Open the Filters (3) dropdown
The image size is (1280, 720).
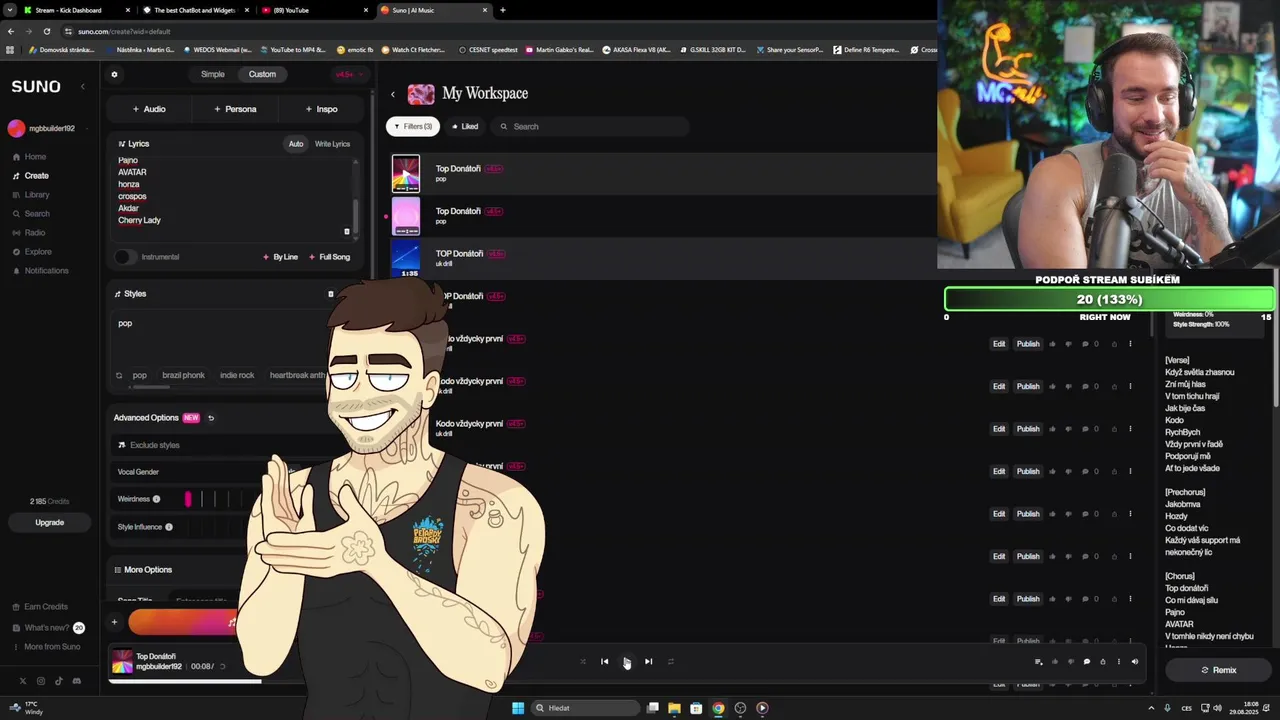(x=413, y=126)
